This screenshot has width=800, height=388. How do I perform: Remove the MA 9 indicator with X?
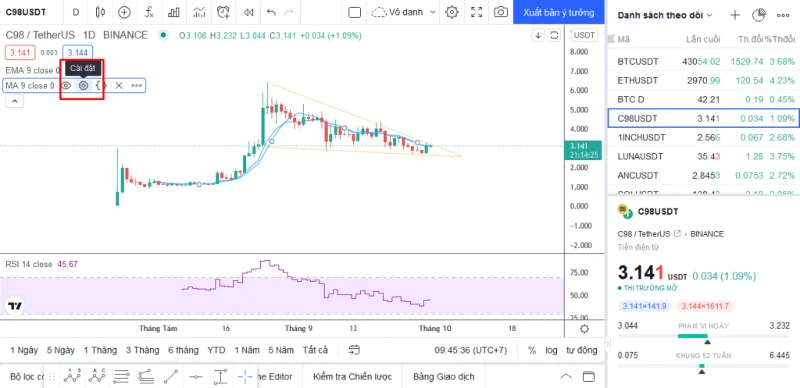[x=118, y=85]
